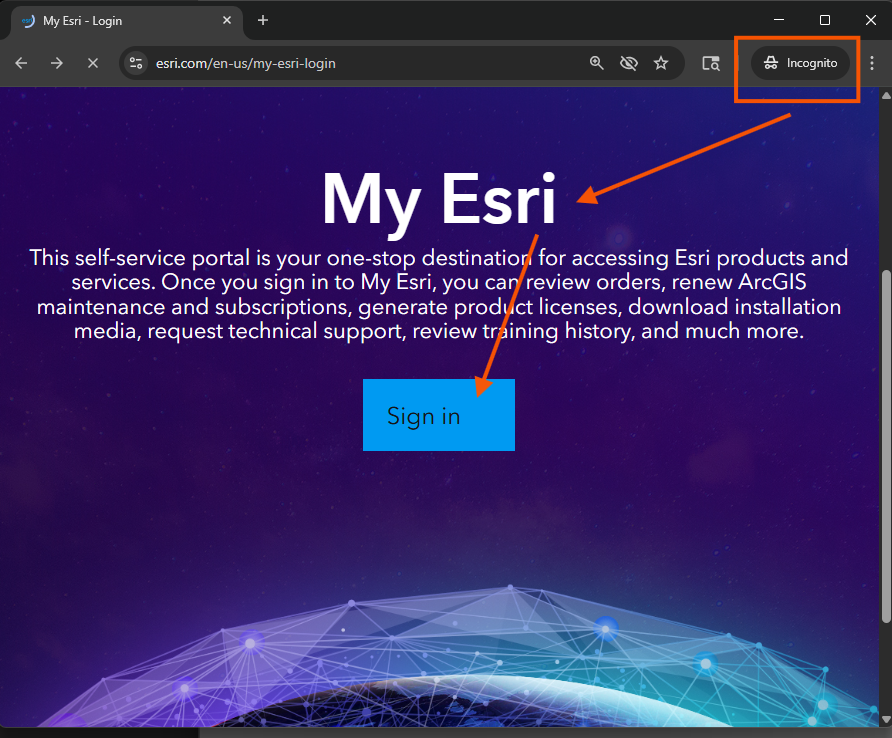Image resolution: width=892 pixels, height=738 pixels.
Task: Click the blue Sign in button
Action: click(x=438, y=415)
